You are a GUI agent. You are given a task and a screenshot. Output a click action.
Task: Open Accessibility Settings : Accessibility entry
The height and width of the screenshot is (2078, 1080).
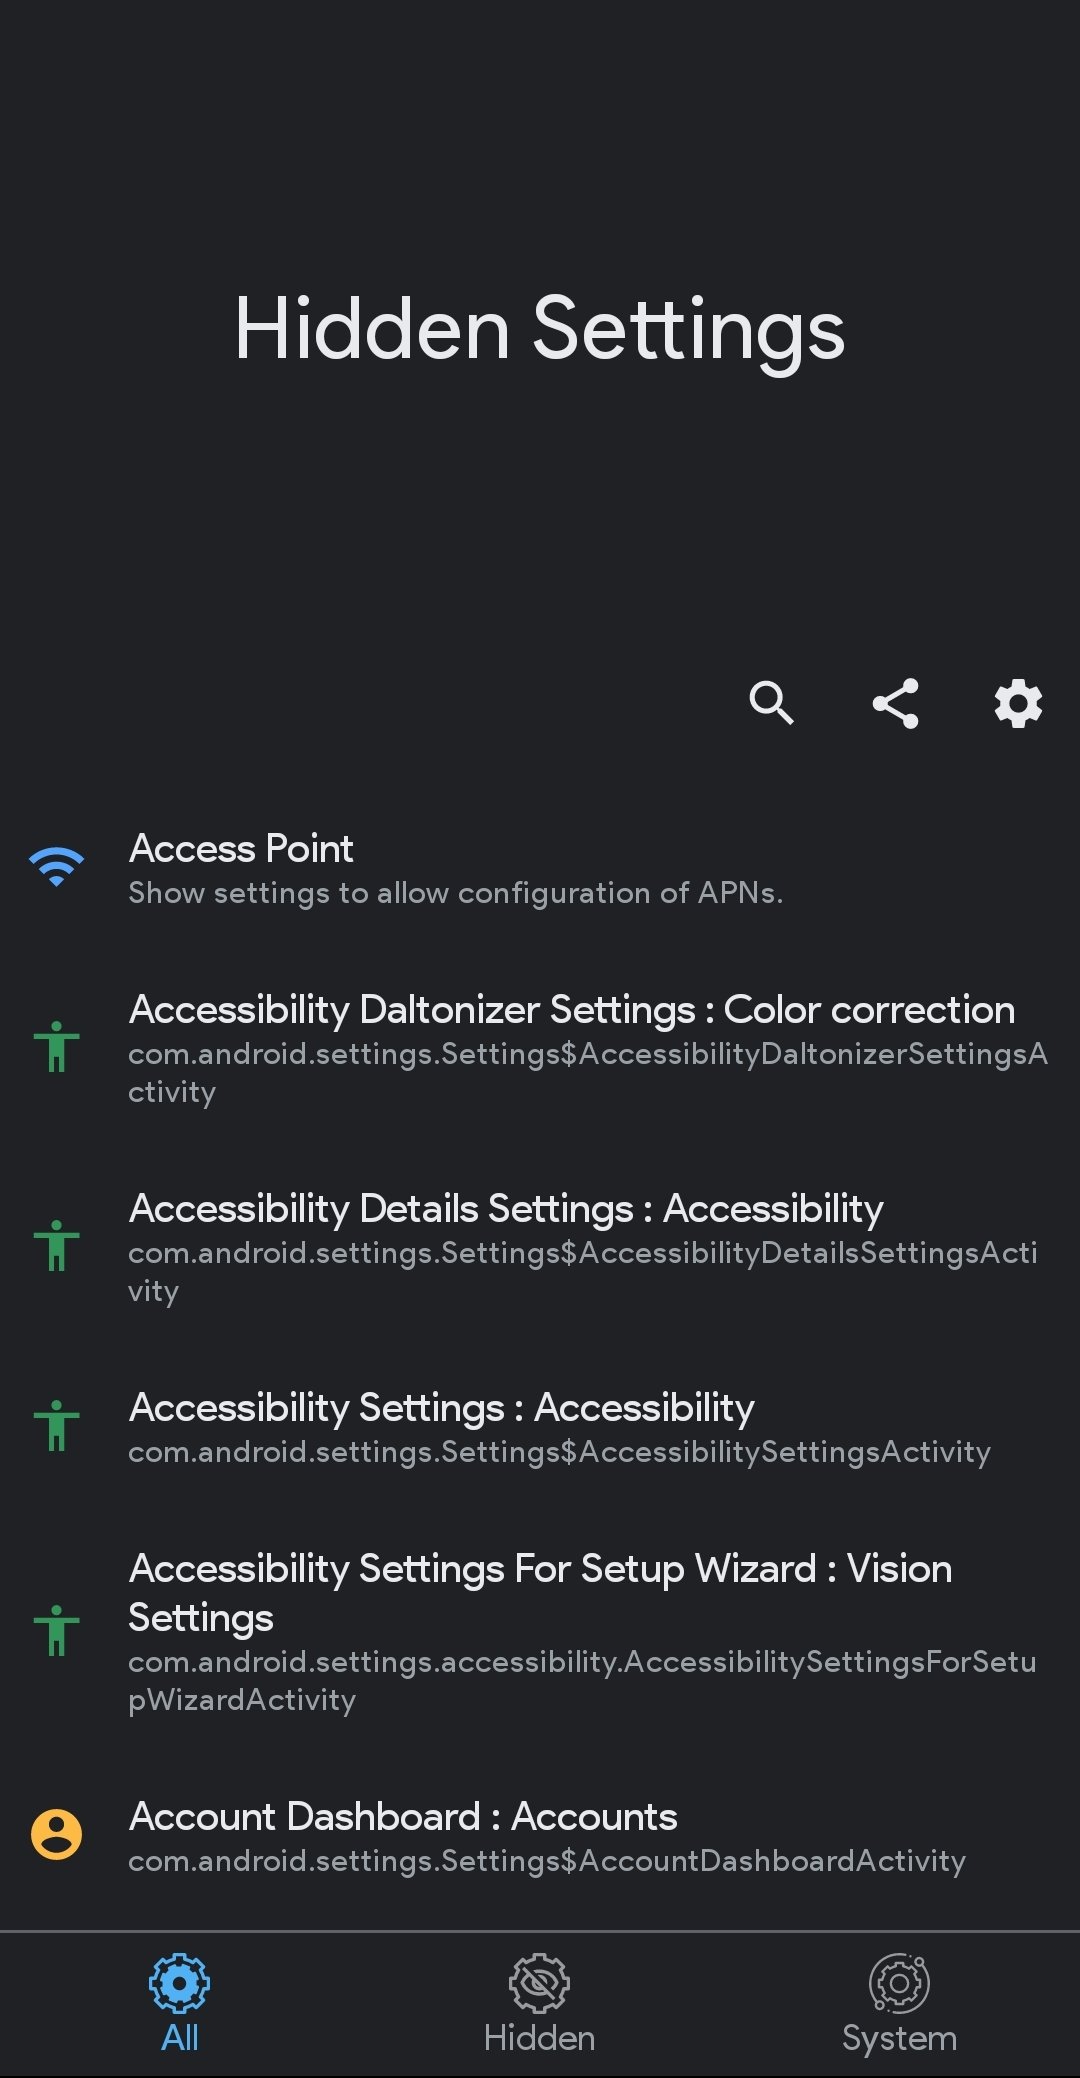click(x=540, y=1427)
